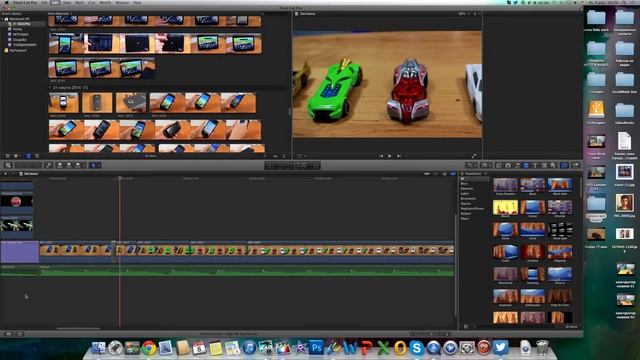Select the Cross Dissolve transition thumbnail
640x360 pixels.
[x=505, y=186]
